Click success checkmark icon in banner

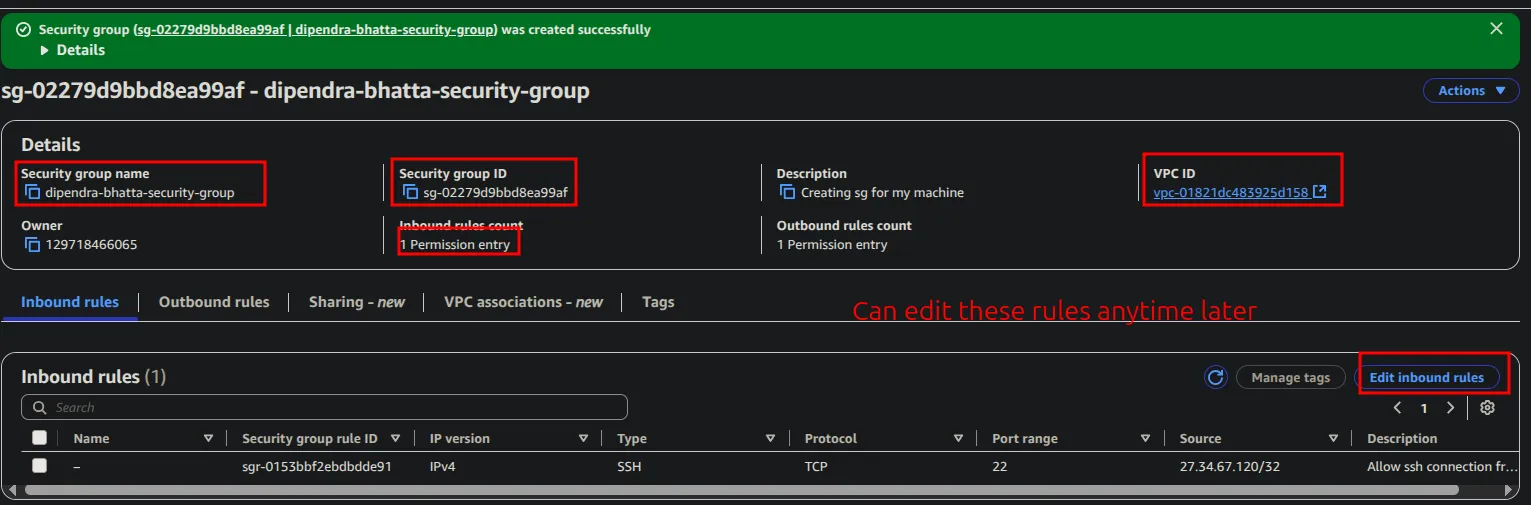[x=23, y=30]
